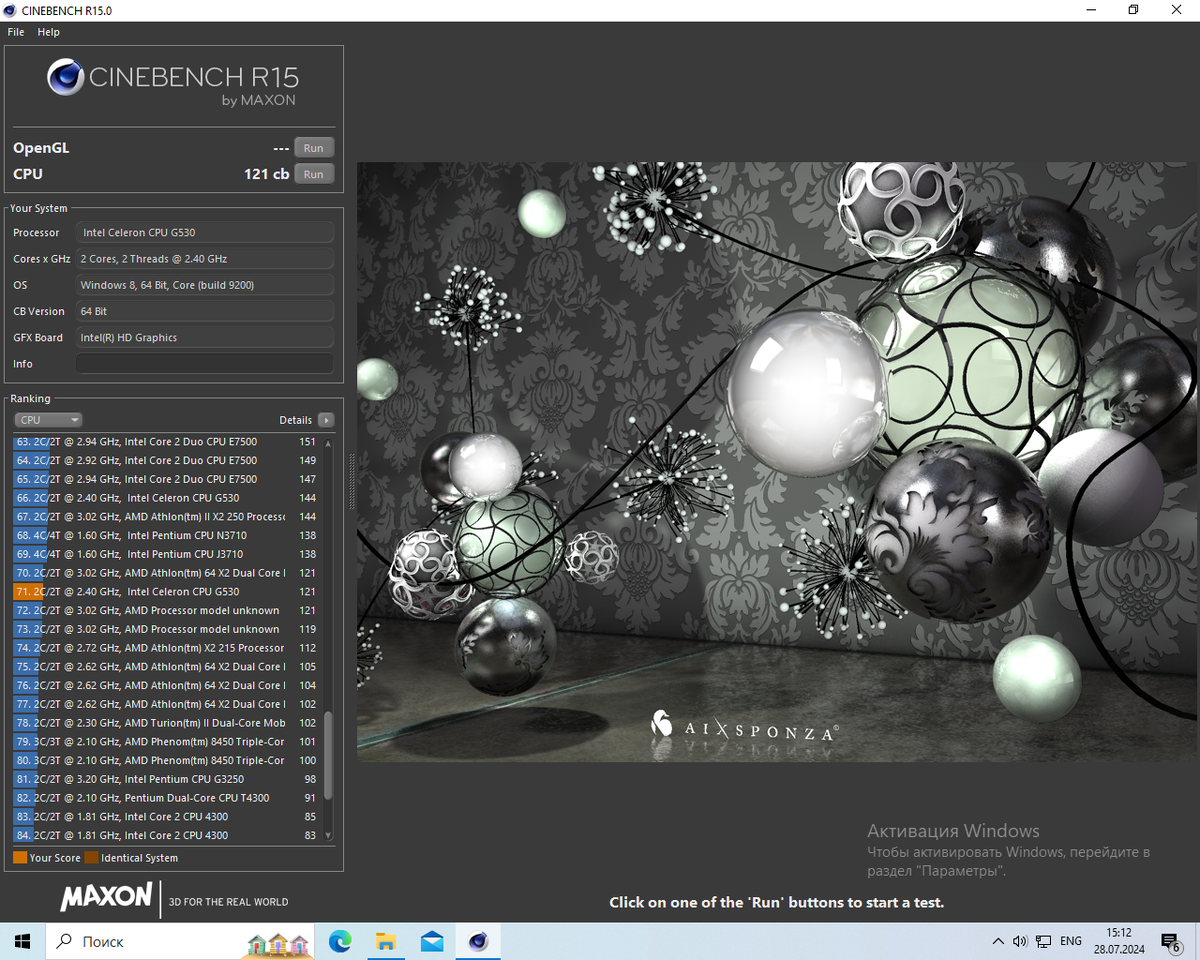This screenshot has height=960, width=1200.
Task: Open the File menu
Action: (x=16, y=32)
